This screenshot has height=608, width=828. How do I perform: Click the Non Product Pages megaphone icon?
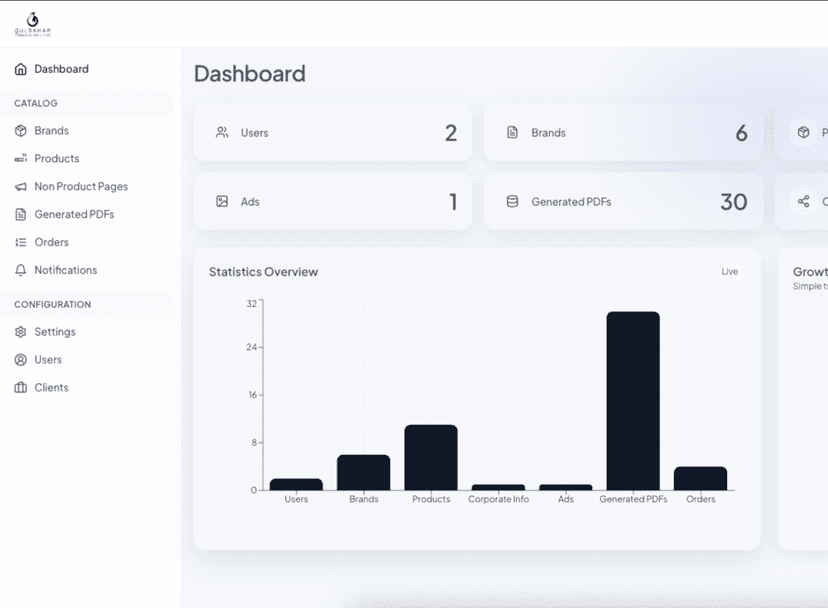[x=21, y=187]
